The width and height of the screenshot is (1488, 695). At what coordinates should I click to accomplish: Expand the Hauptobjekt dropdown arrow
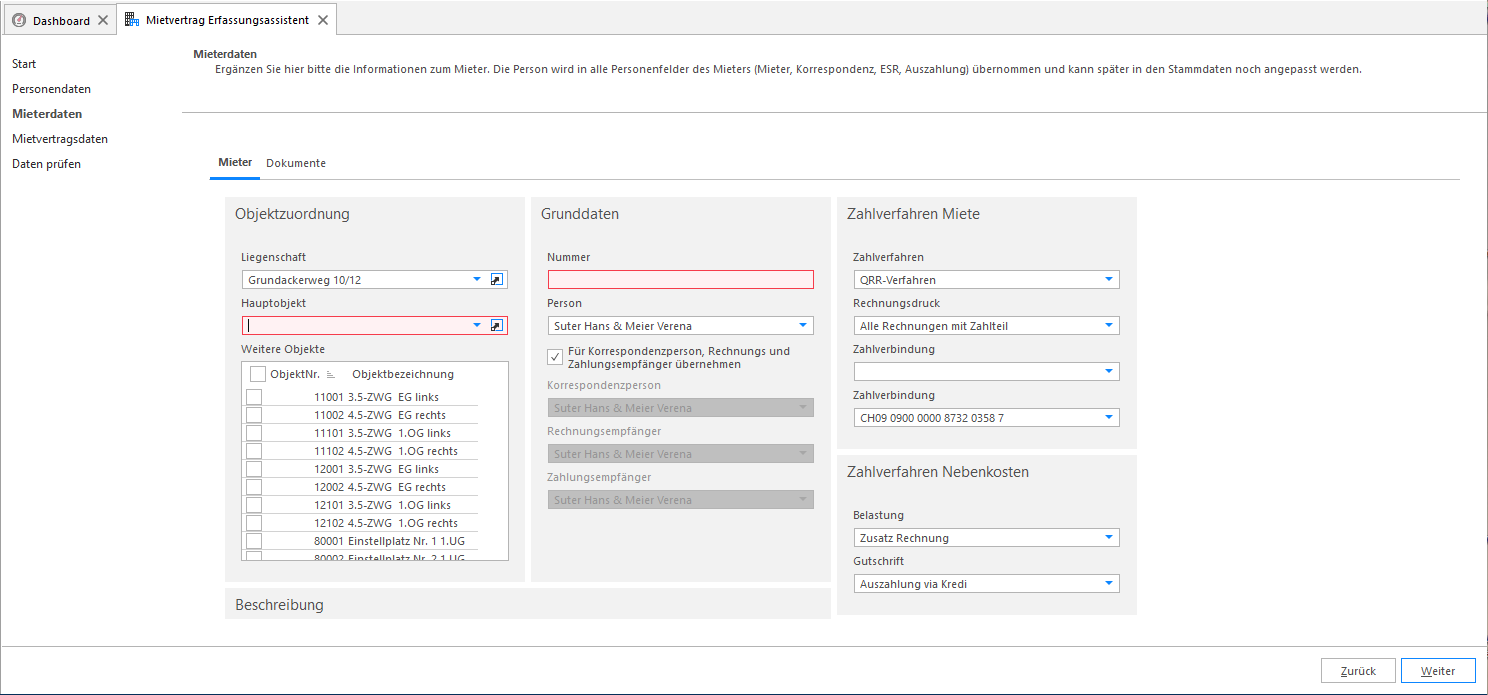[477, 326]
